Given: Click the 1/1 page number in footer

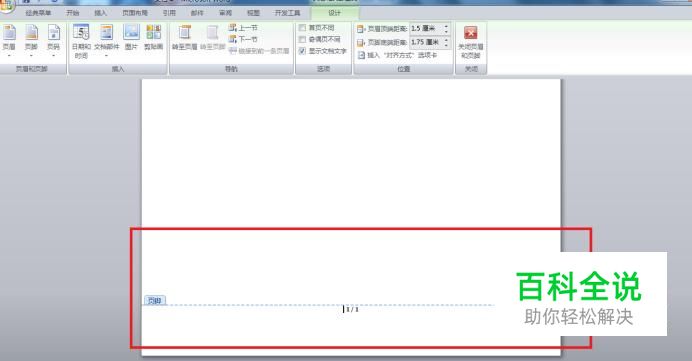Looking at the screenshot, I should point(352,309).
